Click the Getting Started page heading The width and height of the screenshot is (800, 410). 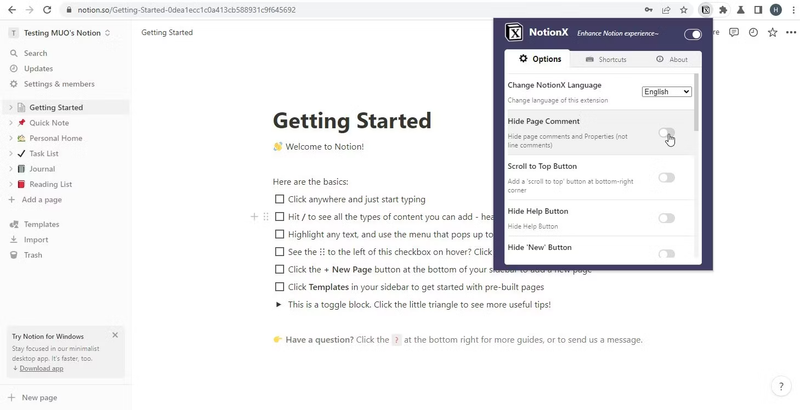[352, 121]
